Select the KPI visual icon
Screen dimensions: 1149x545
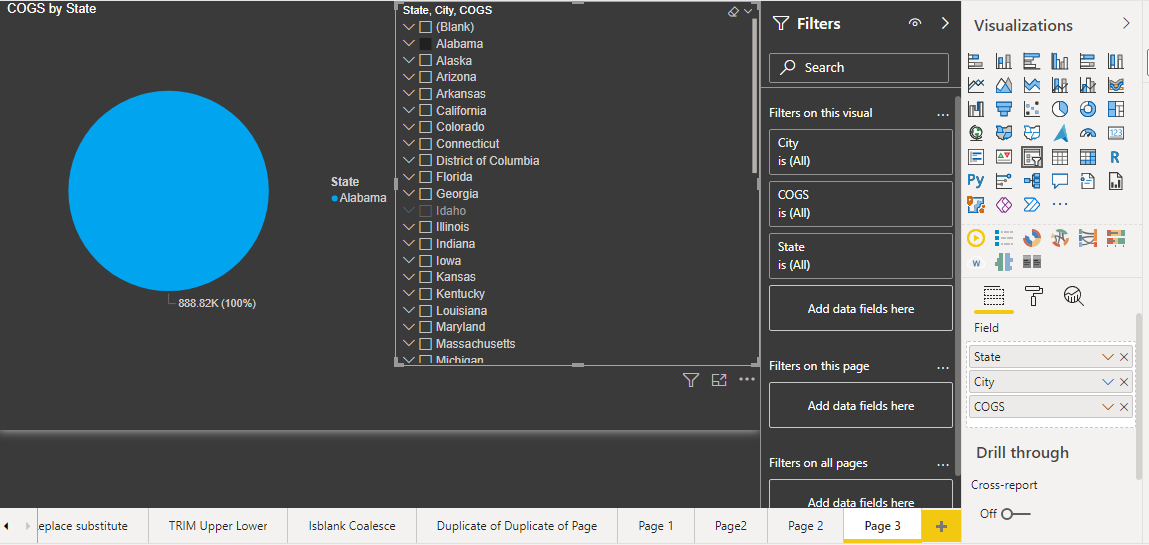(x=1004, y=157)
